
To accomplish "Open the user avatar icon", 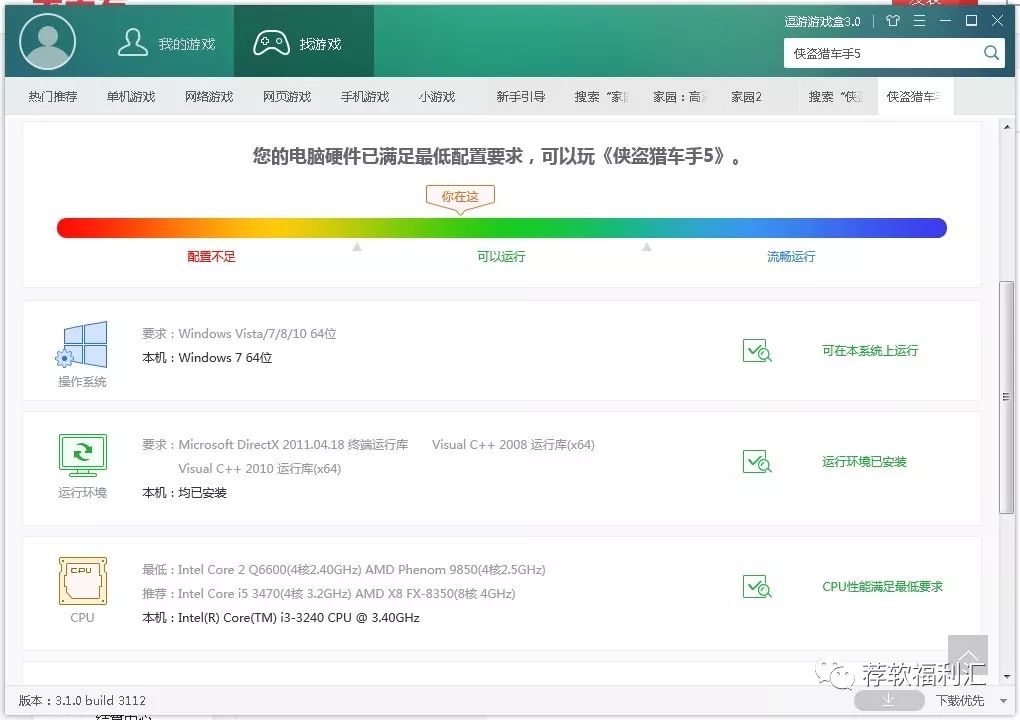I will click(x=47, y=41).
